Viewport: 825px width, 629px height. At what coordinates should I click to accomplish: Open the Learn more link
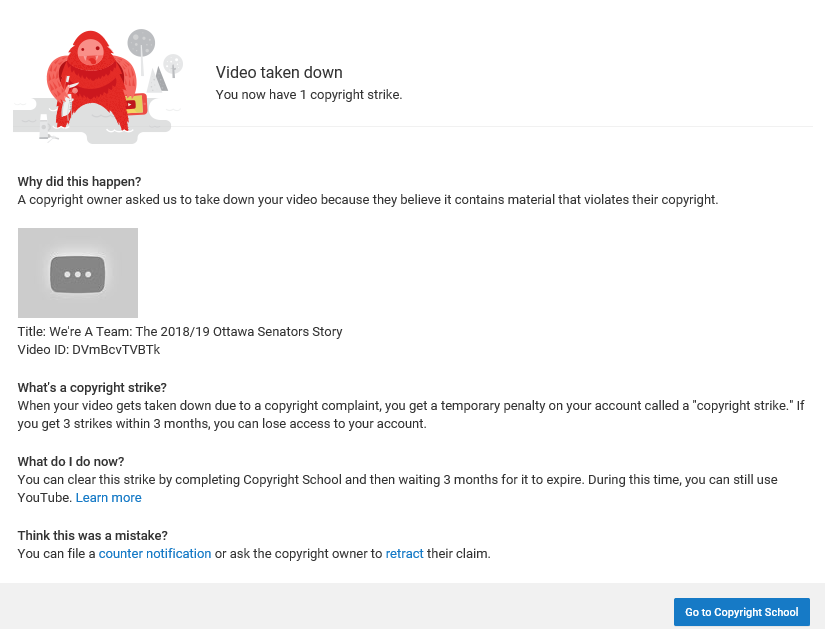tap(108, 497)
